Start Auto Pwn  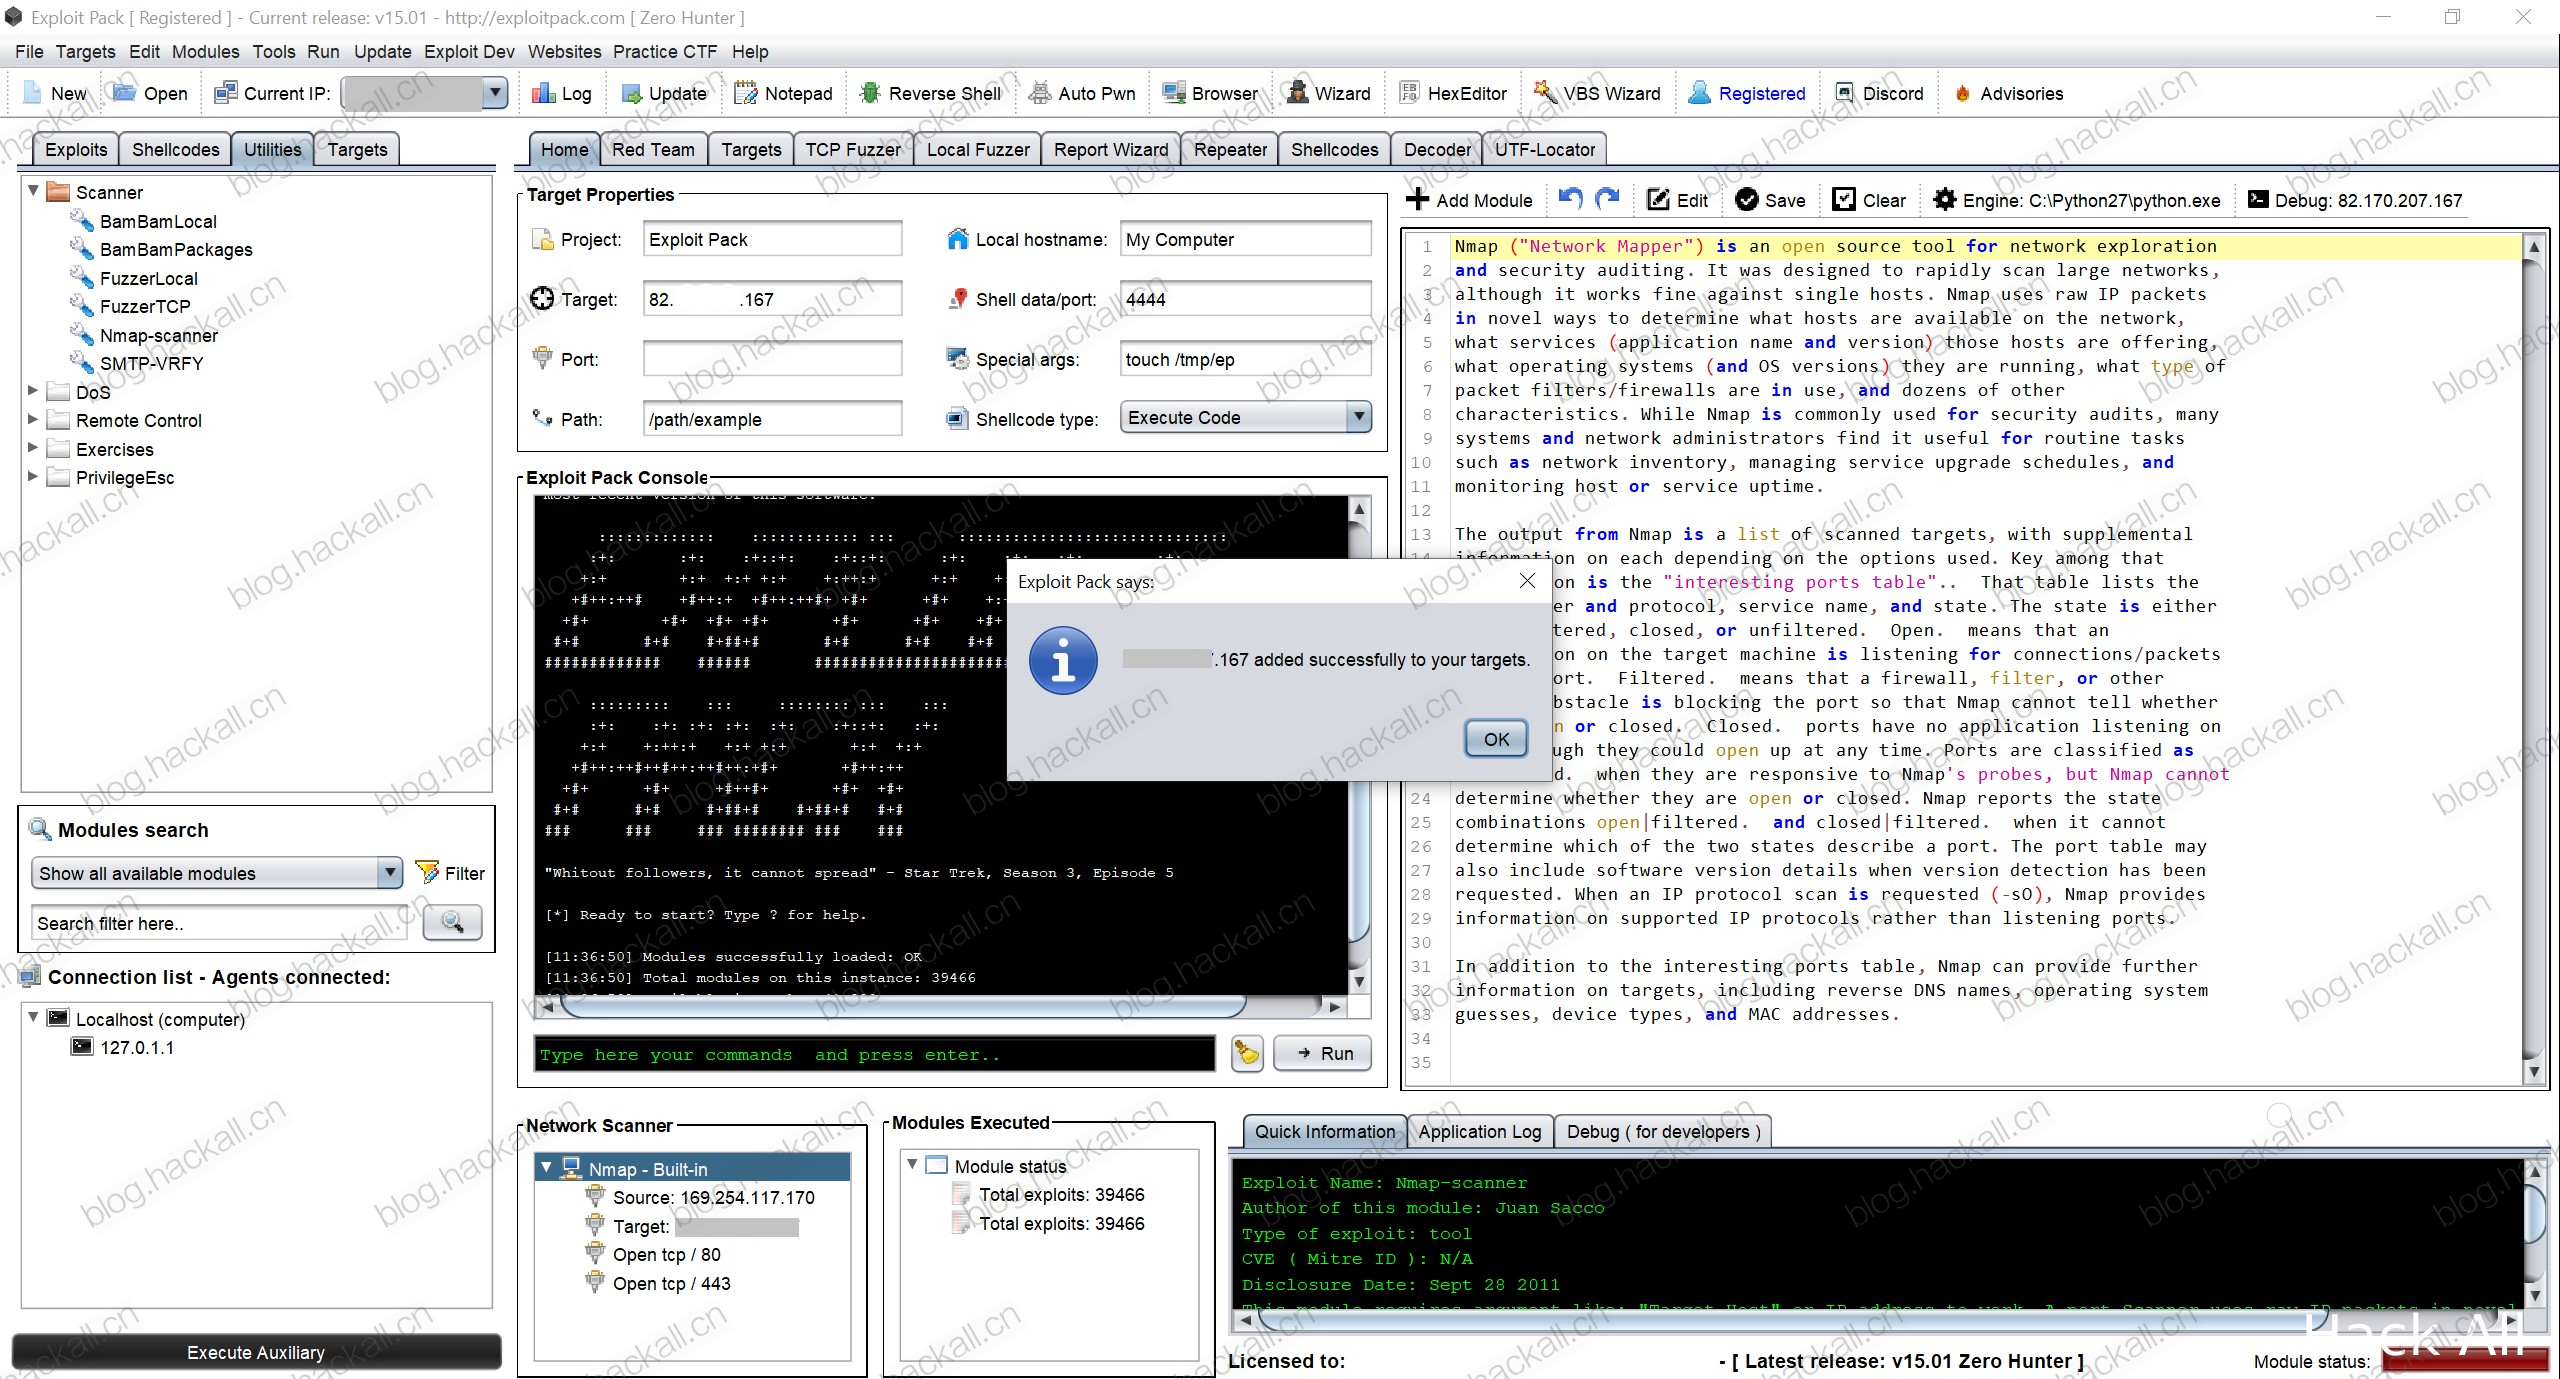tap(1083, 93)
